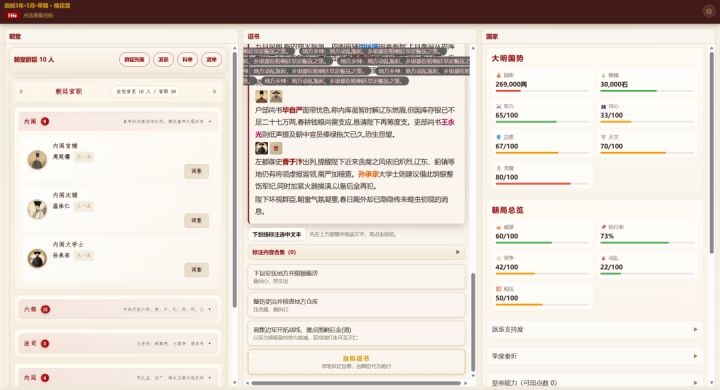
Task: Click the last pill button in 朝堂群臣 row
Action: point(211,59)
